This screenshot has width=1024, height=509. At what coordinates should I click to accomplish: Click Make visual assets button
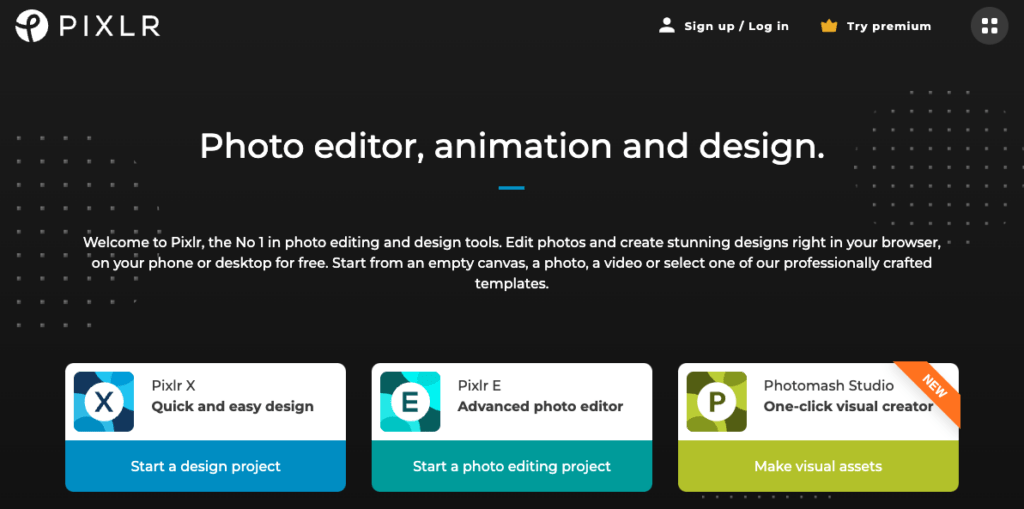click(x=818, y=466)
